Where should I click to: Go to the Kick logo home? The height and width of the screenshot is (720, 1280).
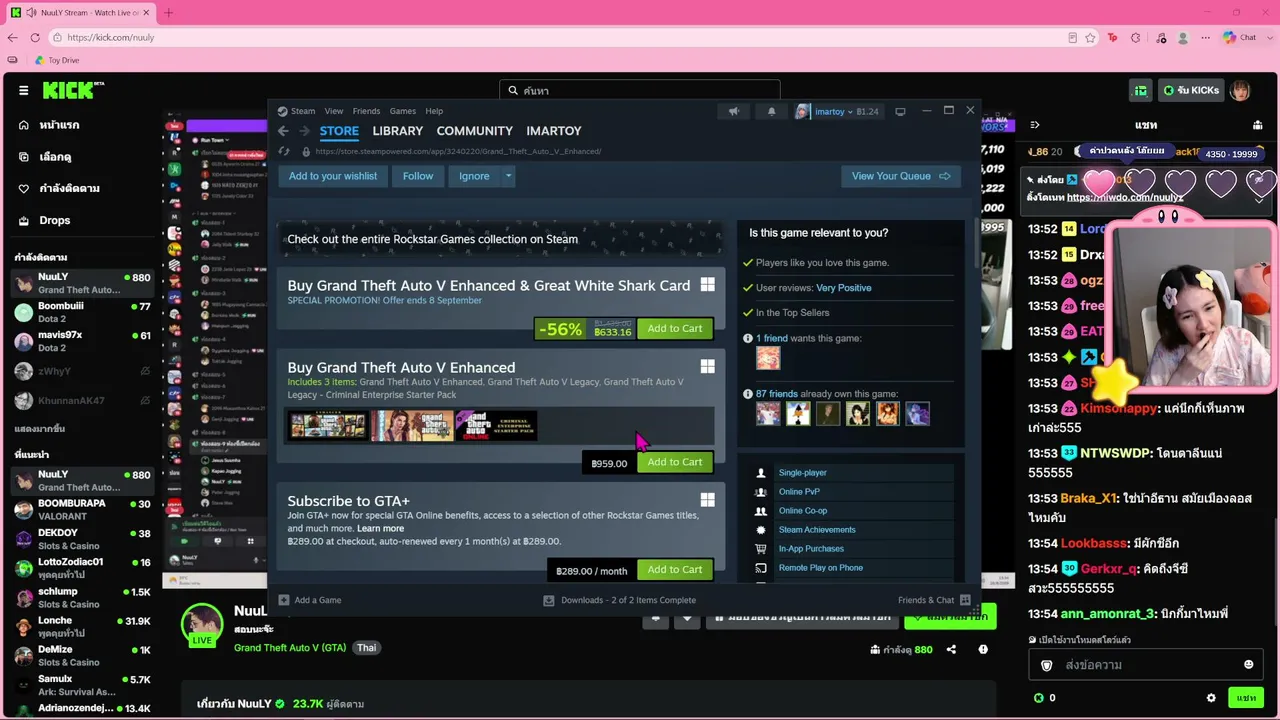(x=73, y=90)
